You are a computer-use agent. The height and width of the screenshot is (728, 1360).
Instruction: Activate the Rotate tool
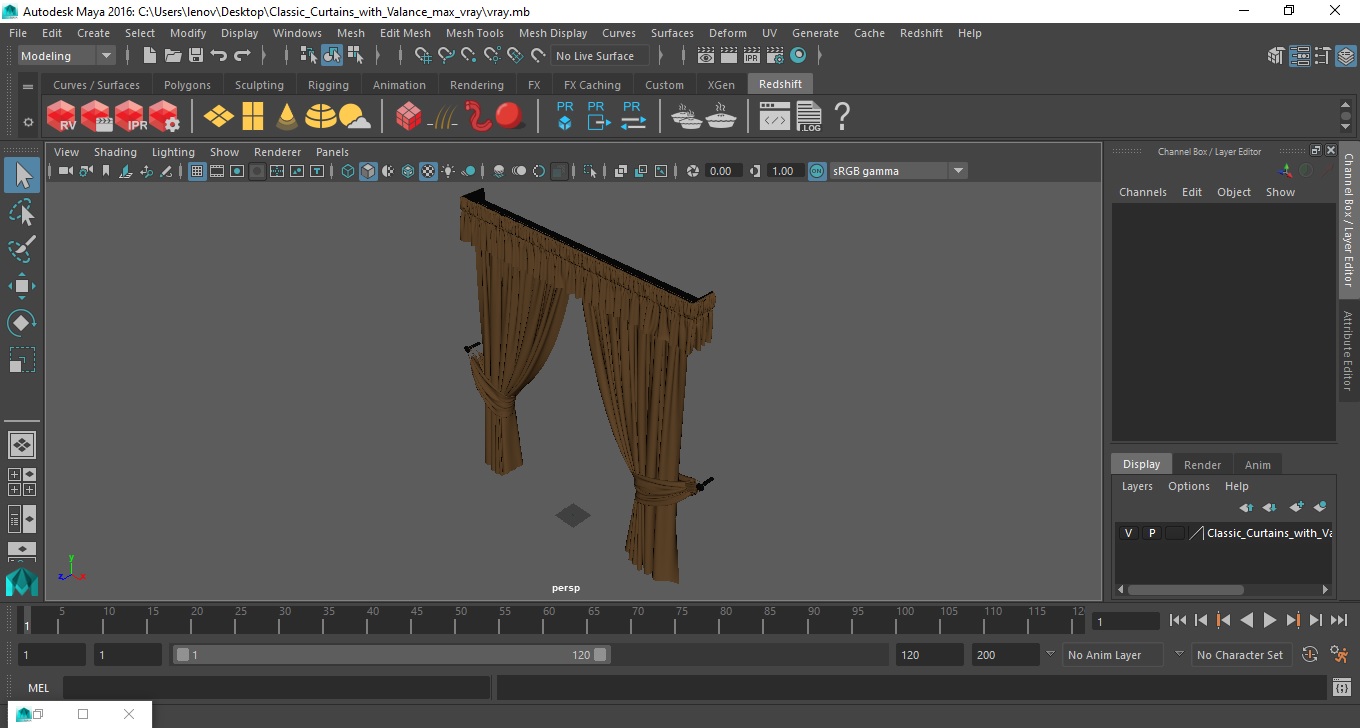point(22,322)
